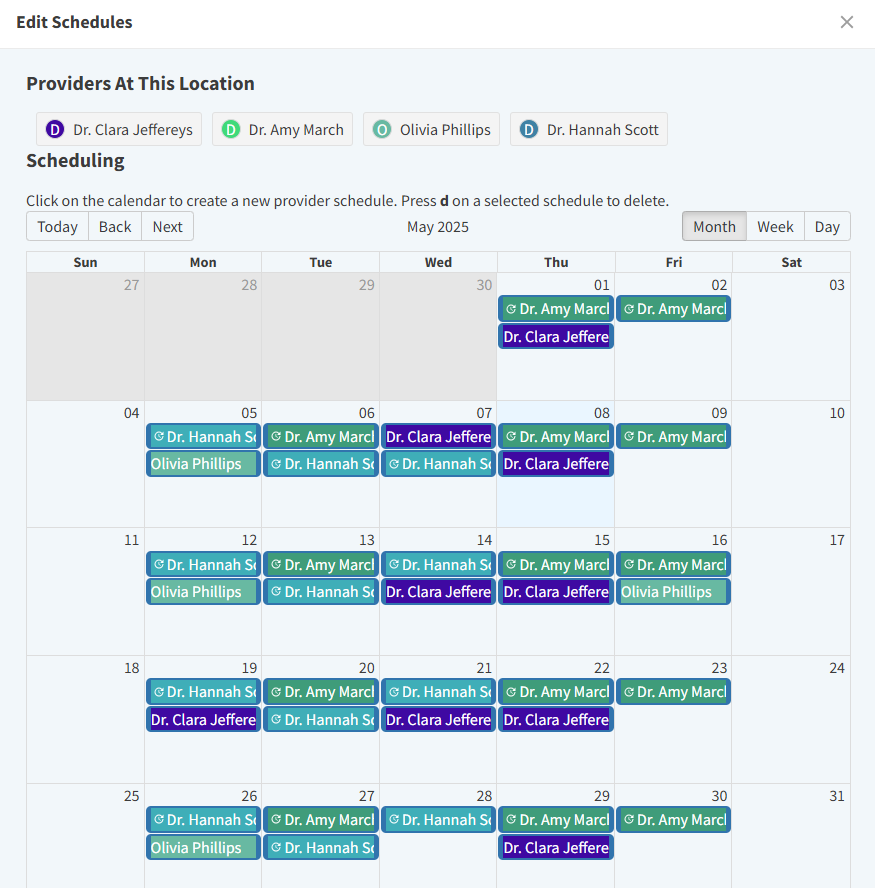Click the Next button to advance month

(167, 226)
